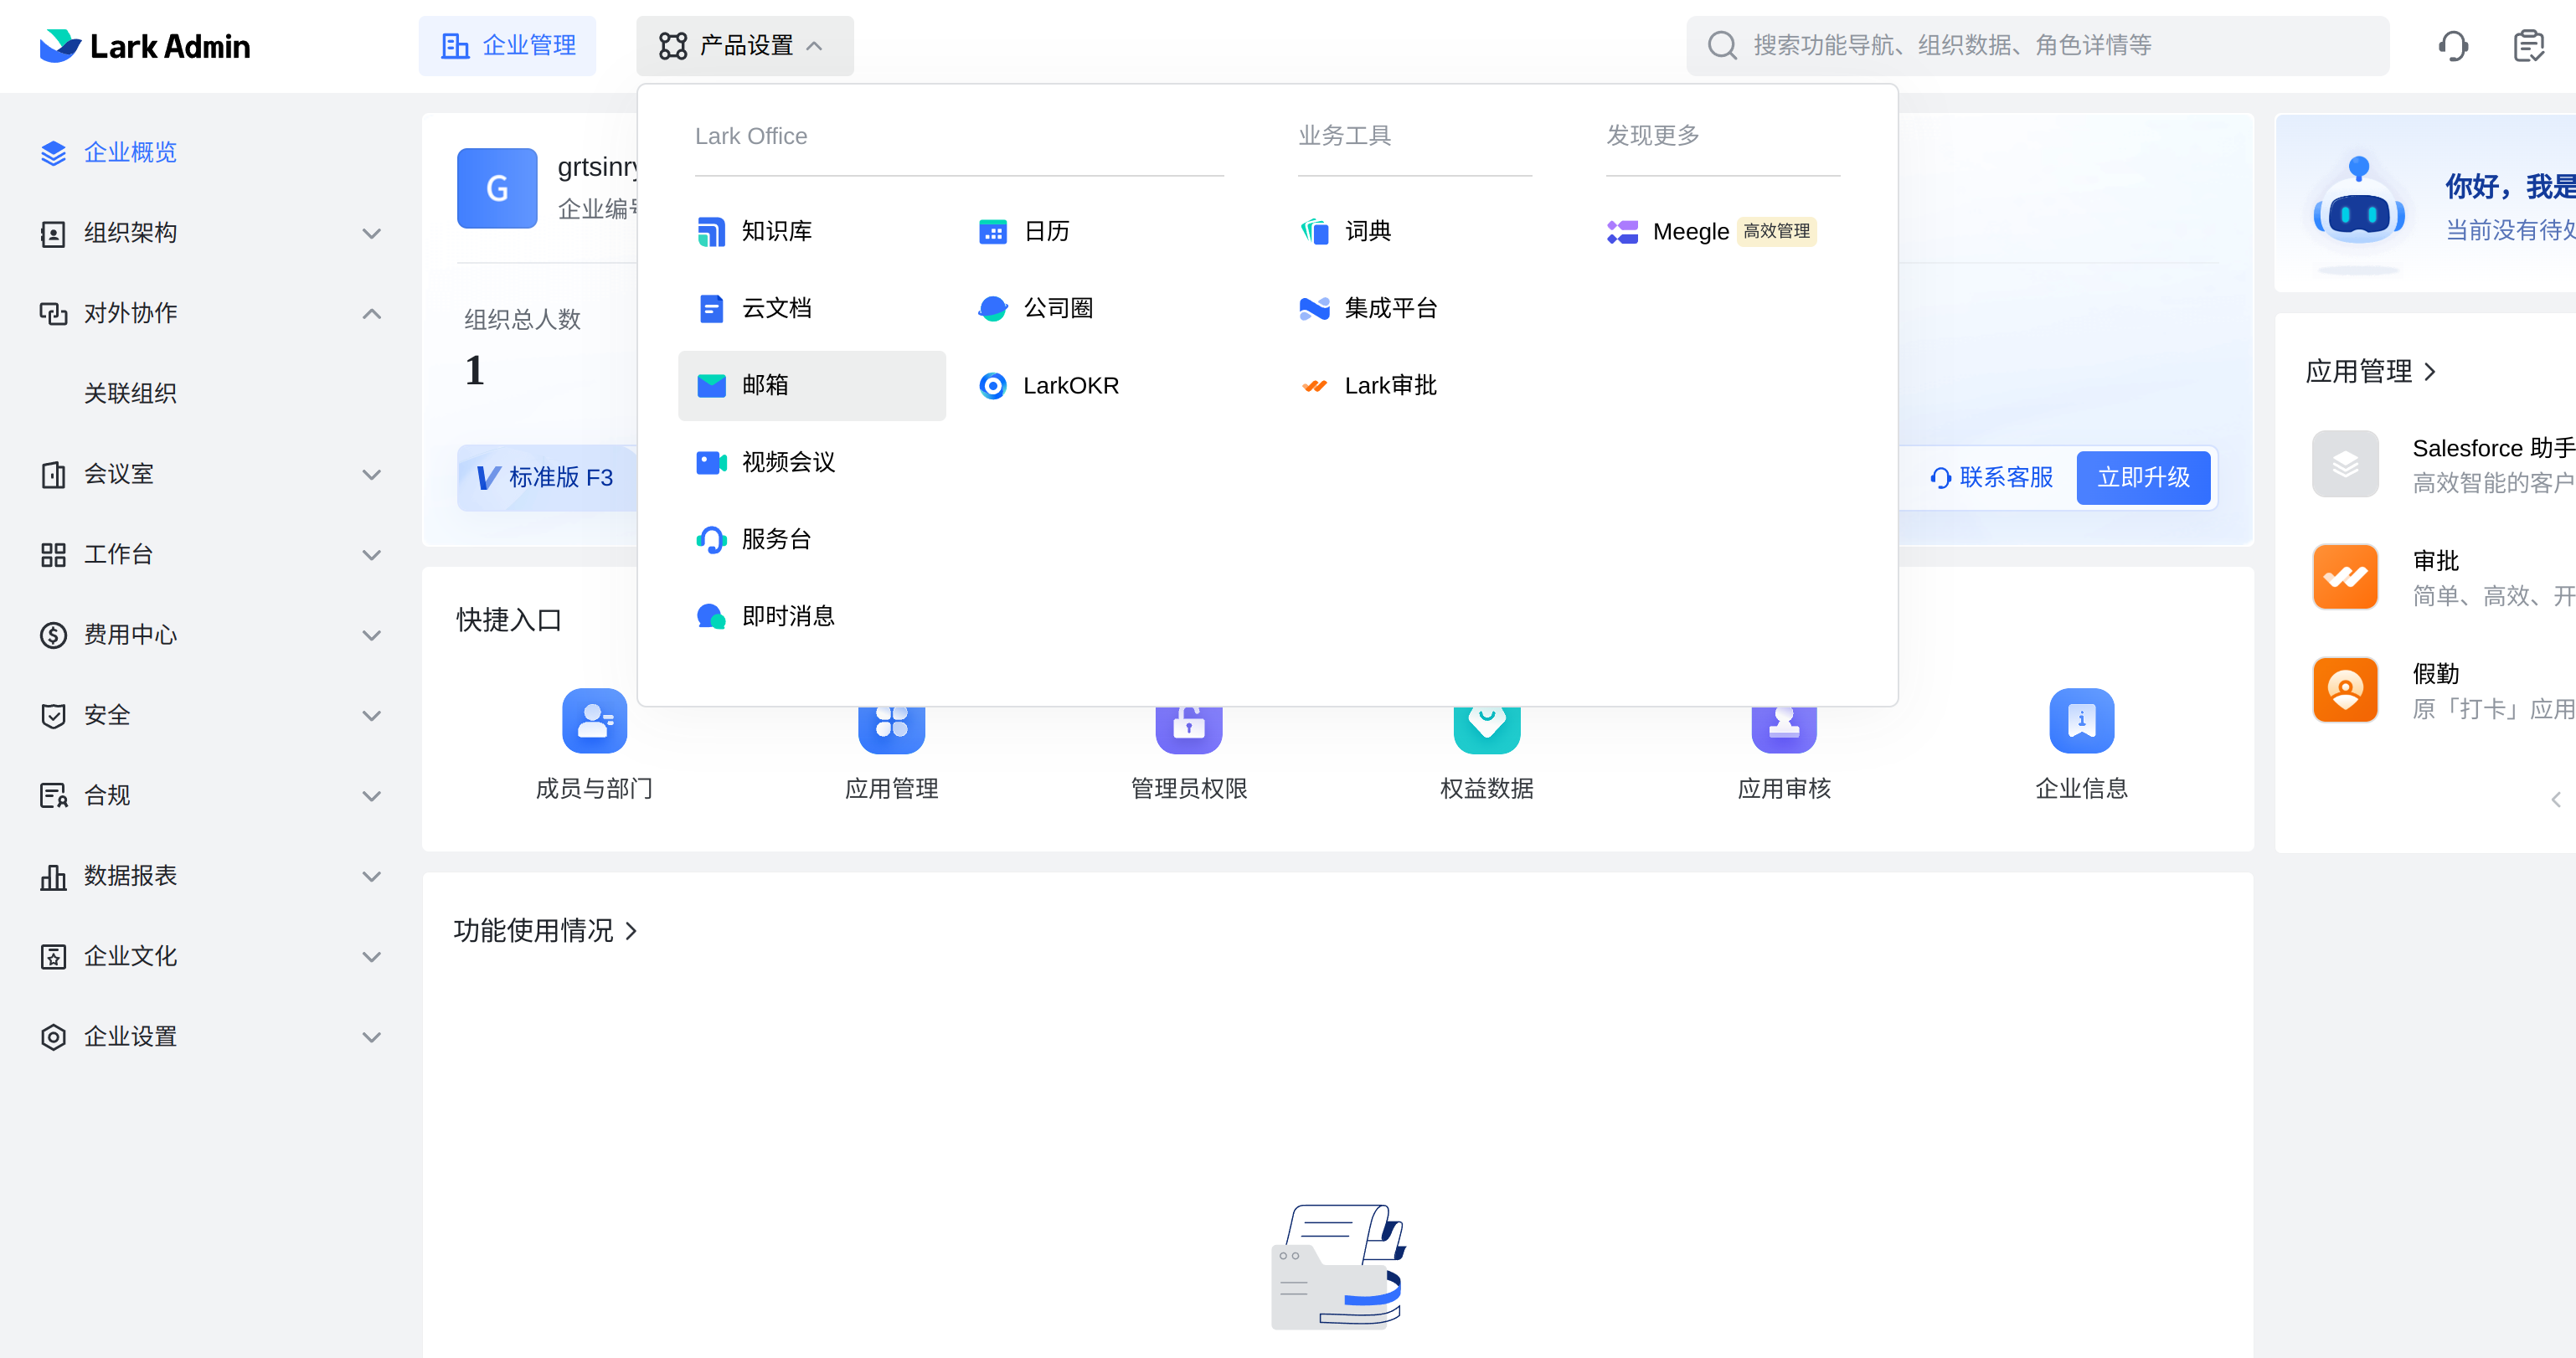The height and width of the screenshot is (1358, 2576).
Task: Switch to the 企业管理 tab
Action: click(x=508, y=46)
